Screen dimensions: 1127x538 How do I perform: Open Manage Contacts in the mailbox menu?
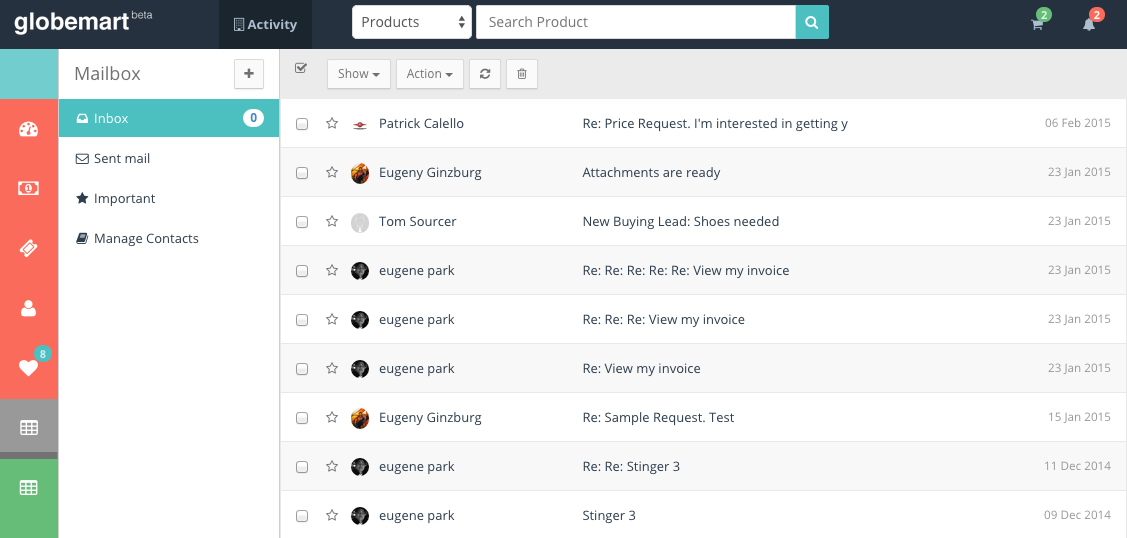tap(145, 239)
